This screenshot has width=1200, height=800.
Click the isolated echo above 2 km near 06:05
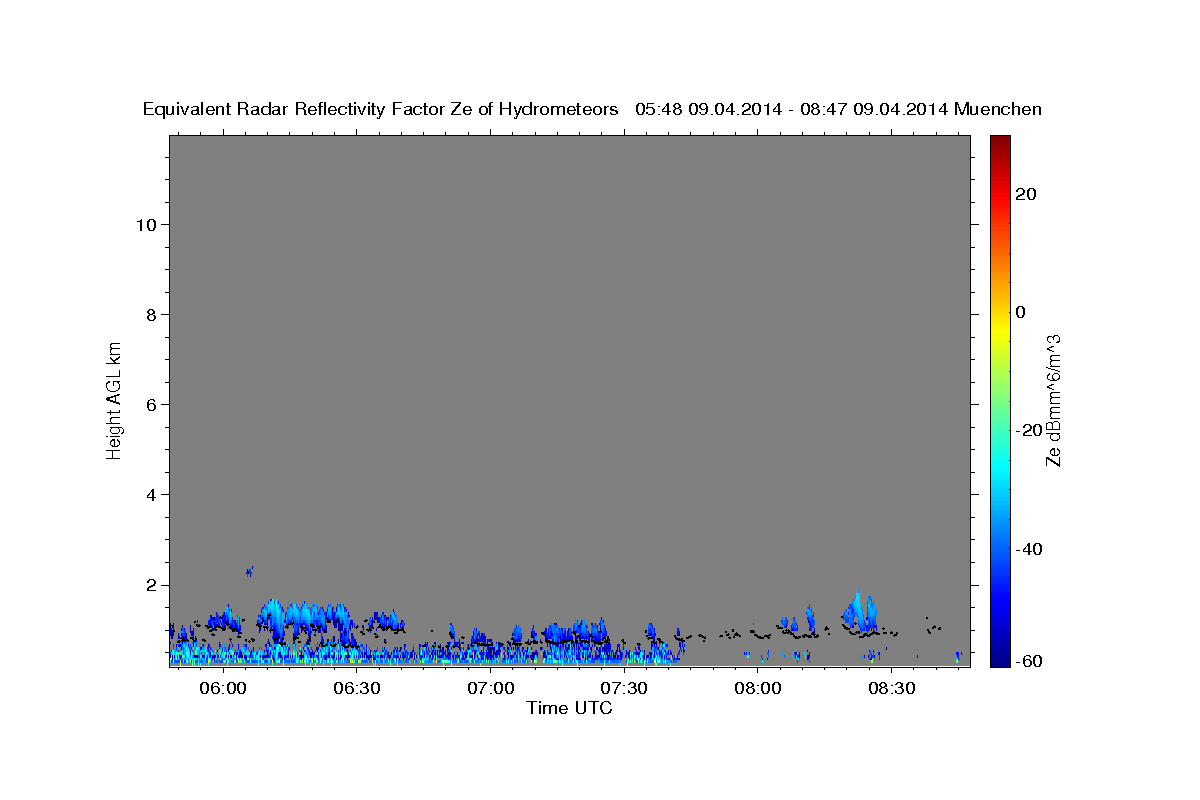click(x=249, y=571)
